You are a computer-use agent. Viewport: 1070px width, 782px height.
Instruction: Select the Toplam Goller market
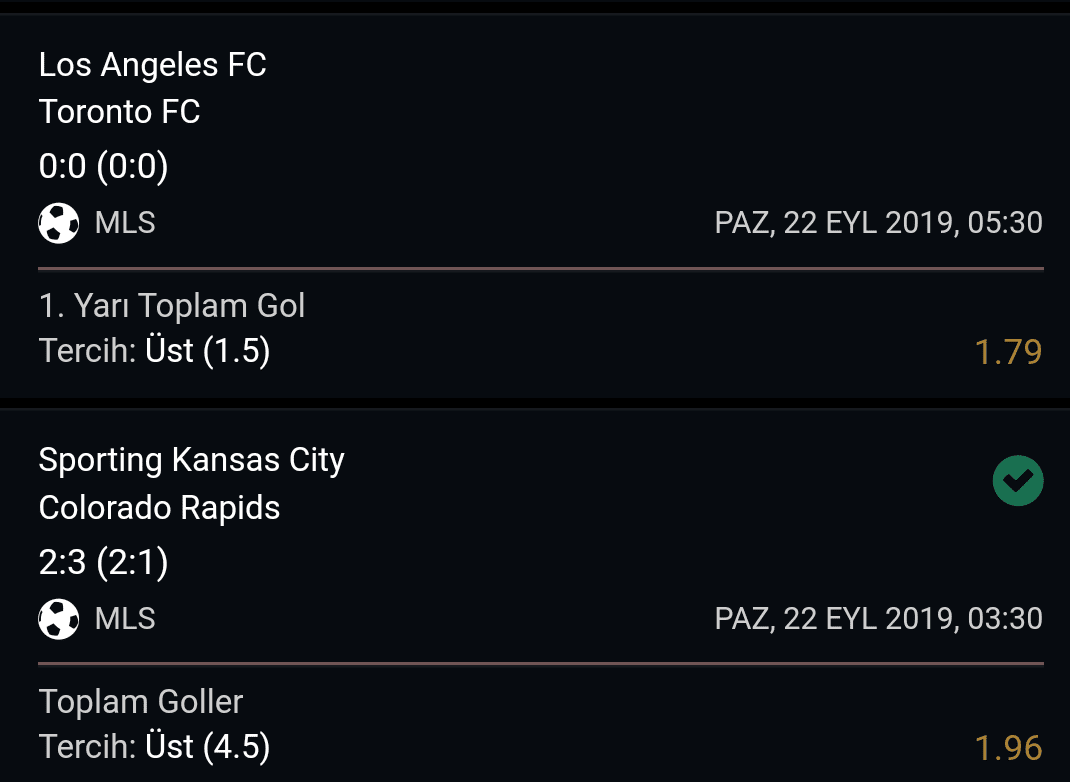141,702
